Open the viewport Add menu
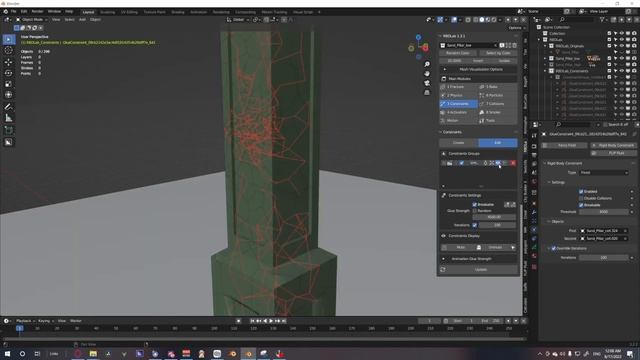This screenshot has width=640, height=360. pos(82,20)
